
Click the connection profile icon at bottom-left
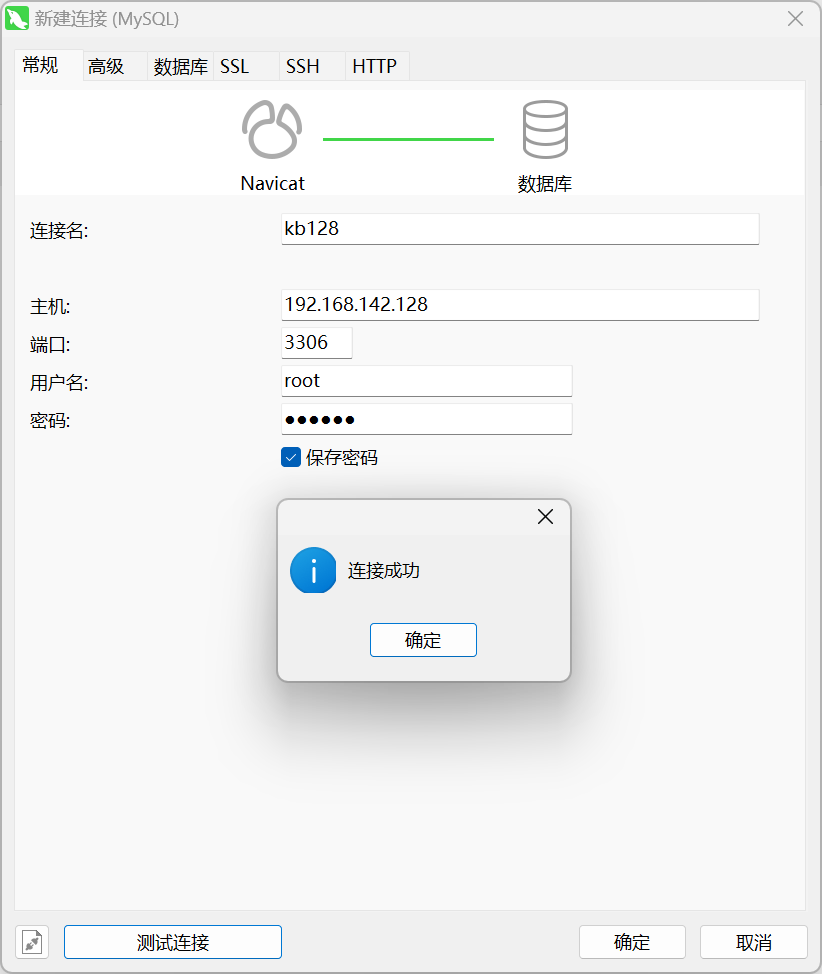click(32, 942)
